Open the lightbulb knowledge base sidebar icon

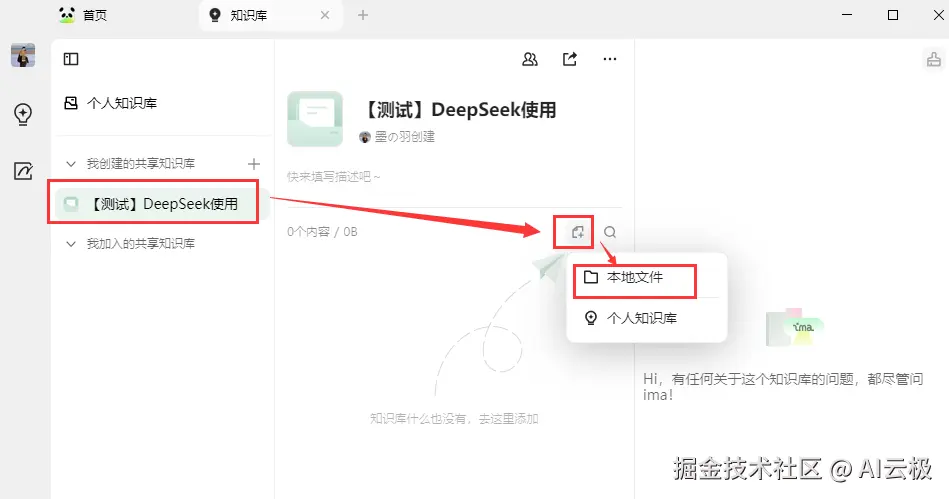coord(23,114)
